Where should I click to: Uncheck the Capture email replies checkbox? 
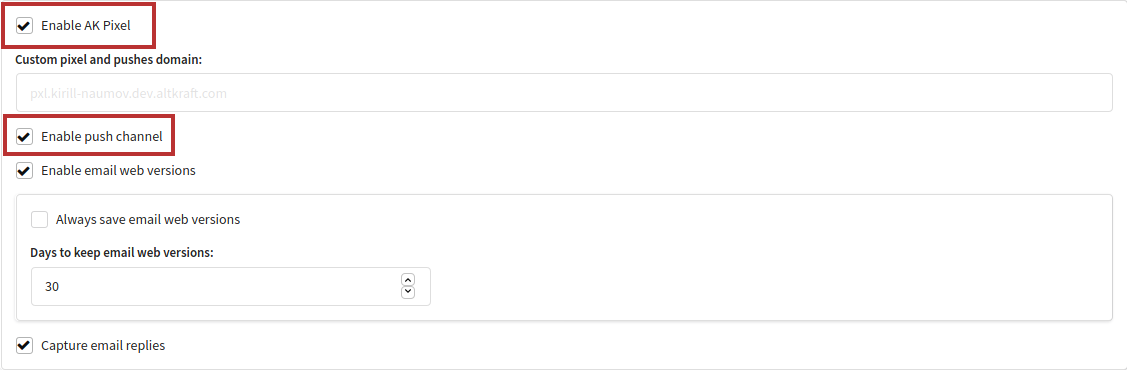tap(24, 346)
